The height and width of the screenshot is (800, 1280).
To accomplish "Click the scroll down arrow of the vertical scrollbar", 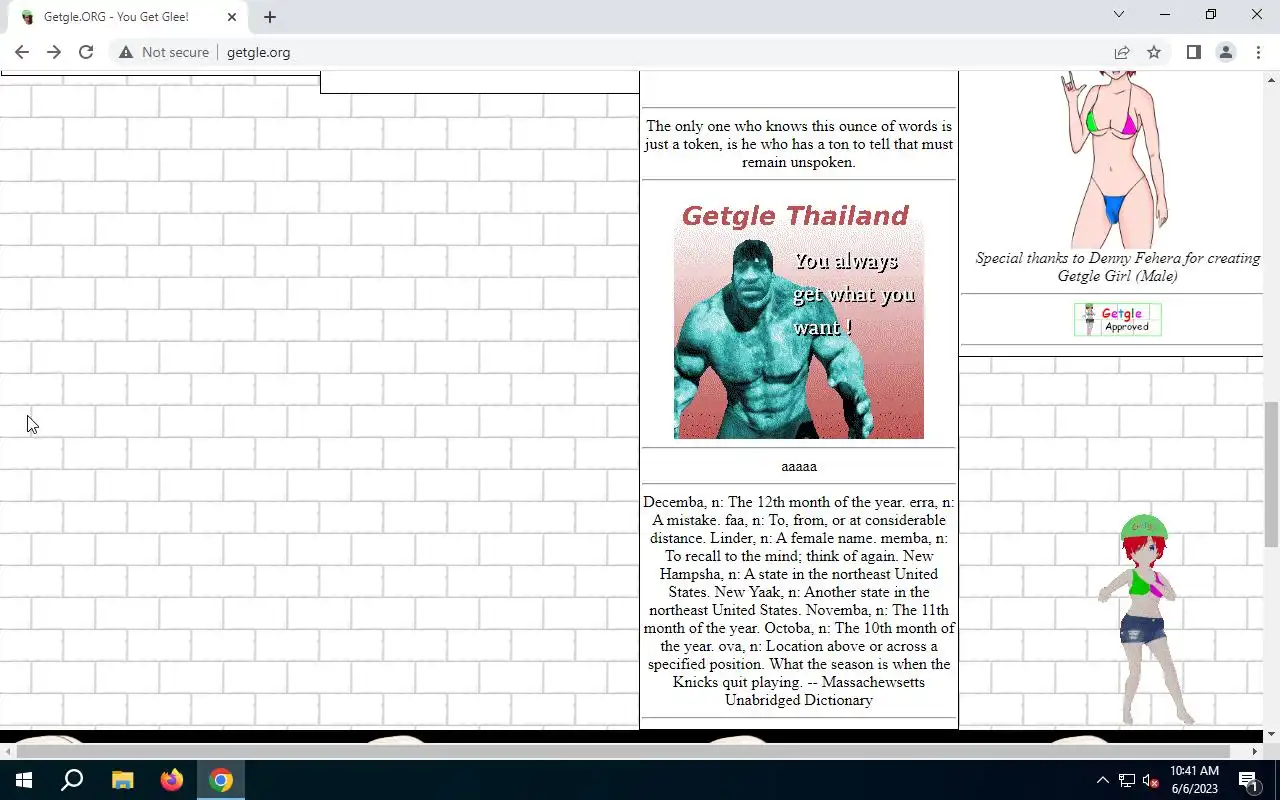I will click(x=1271, y=735).
